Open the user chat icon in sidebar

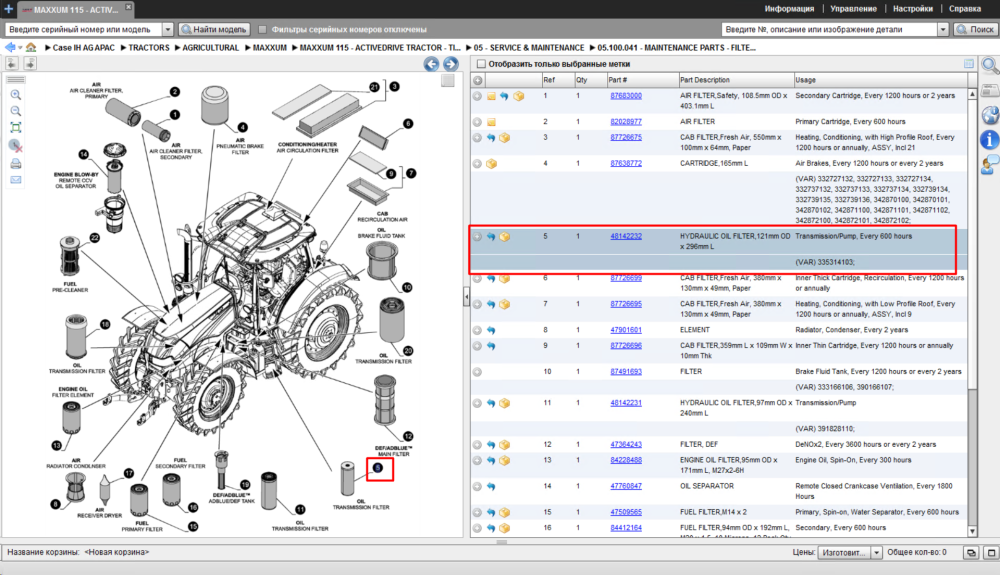click(x=990, y=165)
